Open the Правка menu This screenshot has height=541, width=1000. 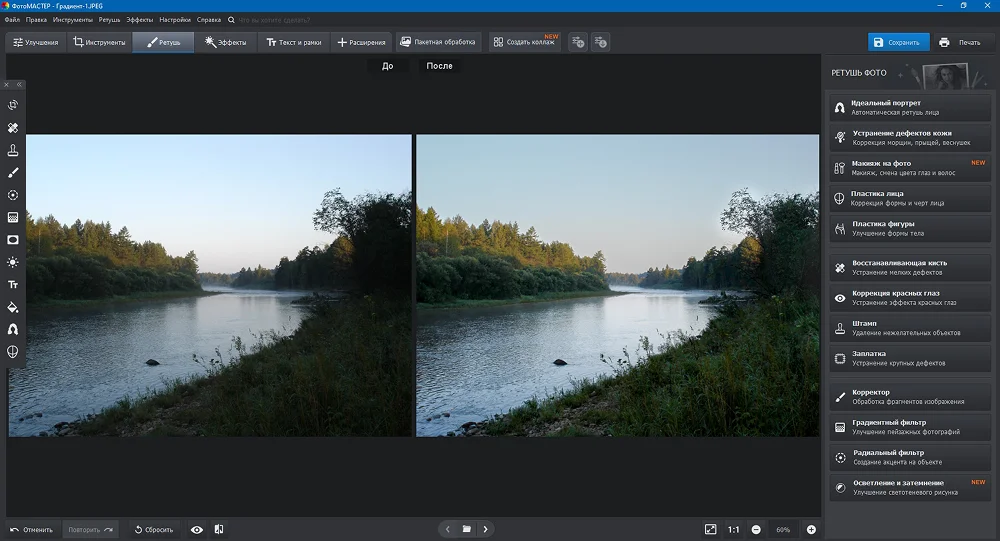pos(36,20)
